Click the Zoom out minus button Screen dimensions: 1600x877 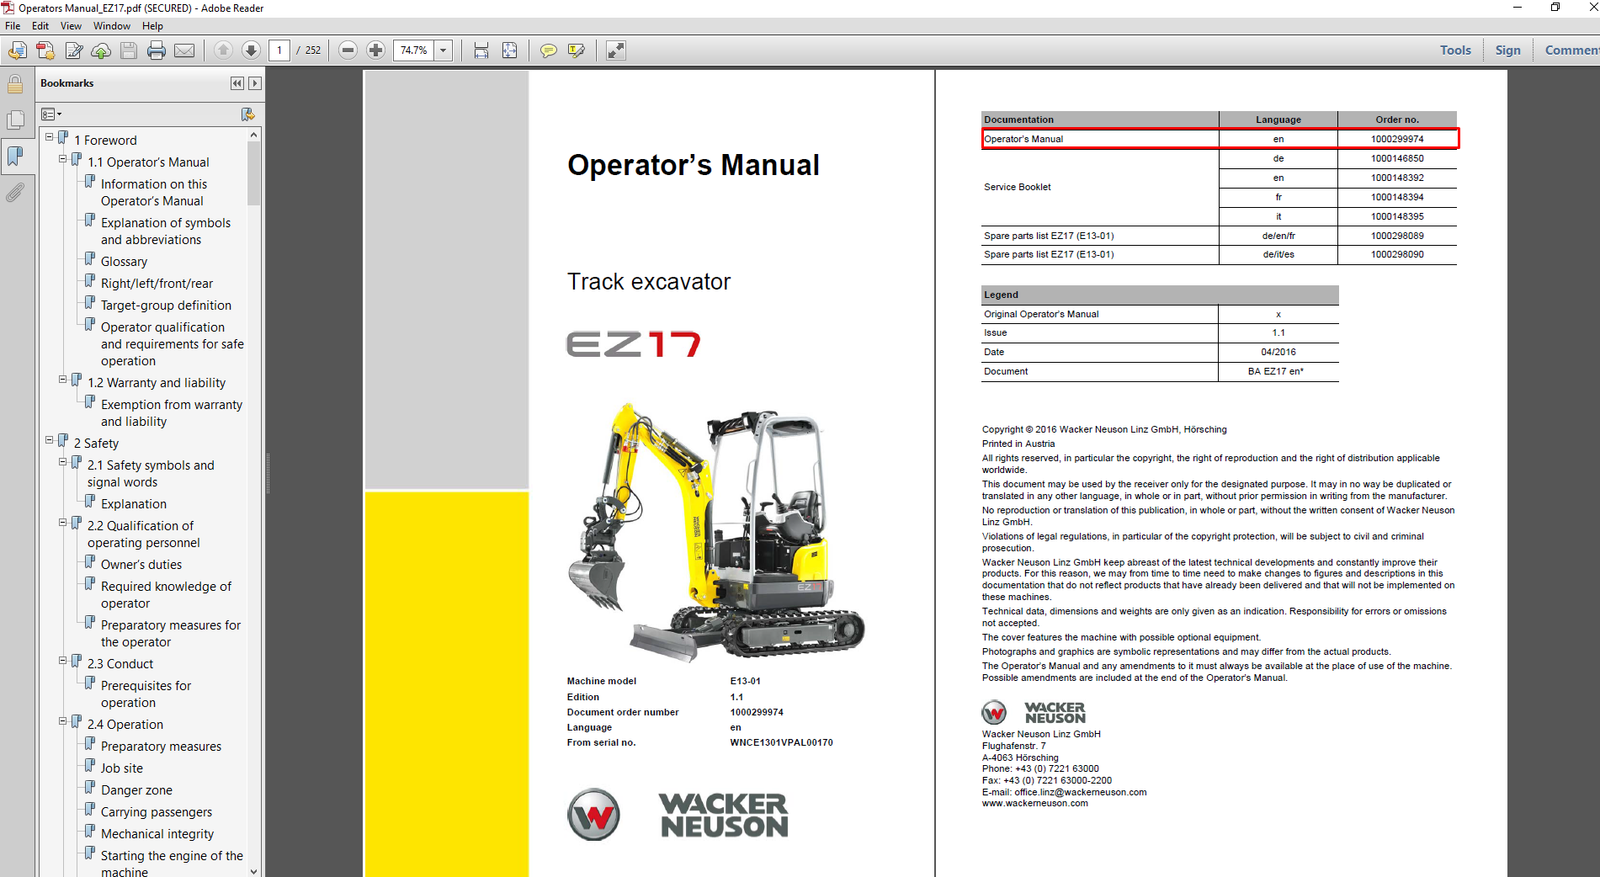pos(348,50)
